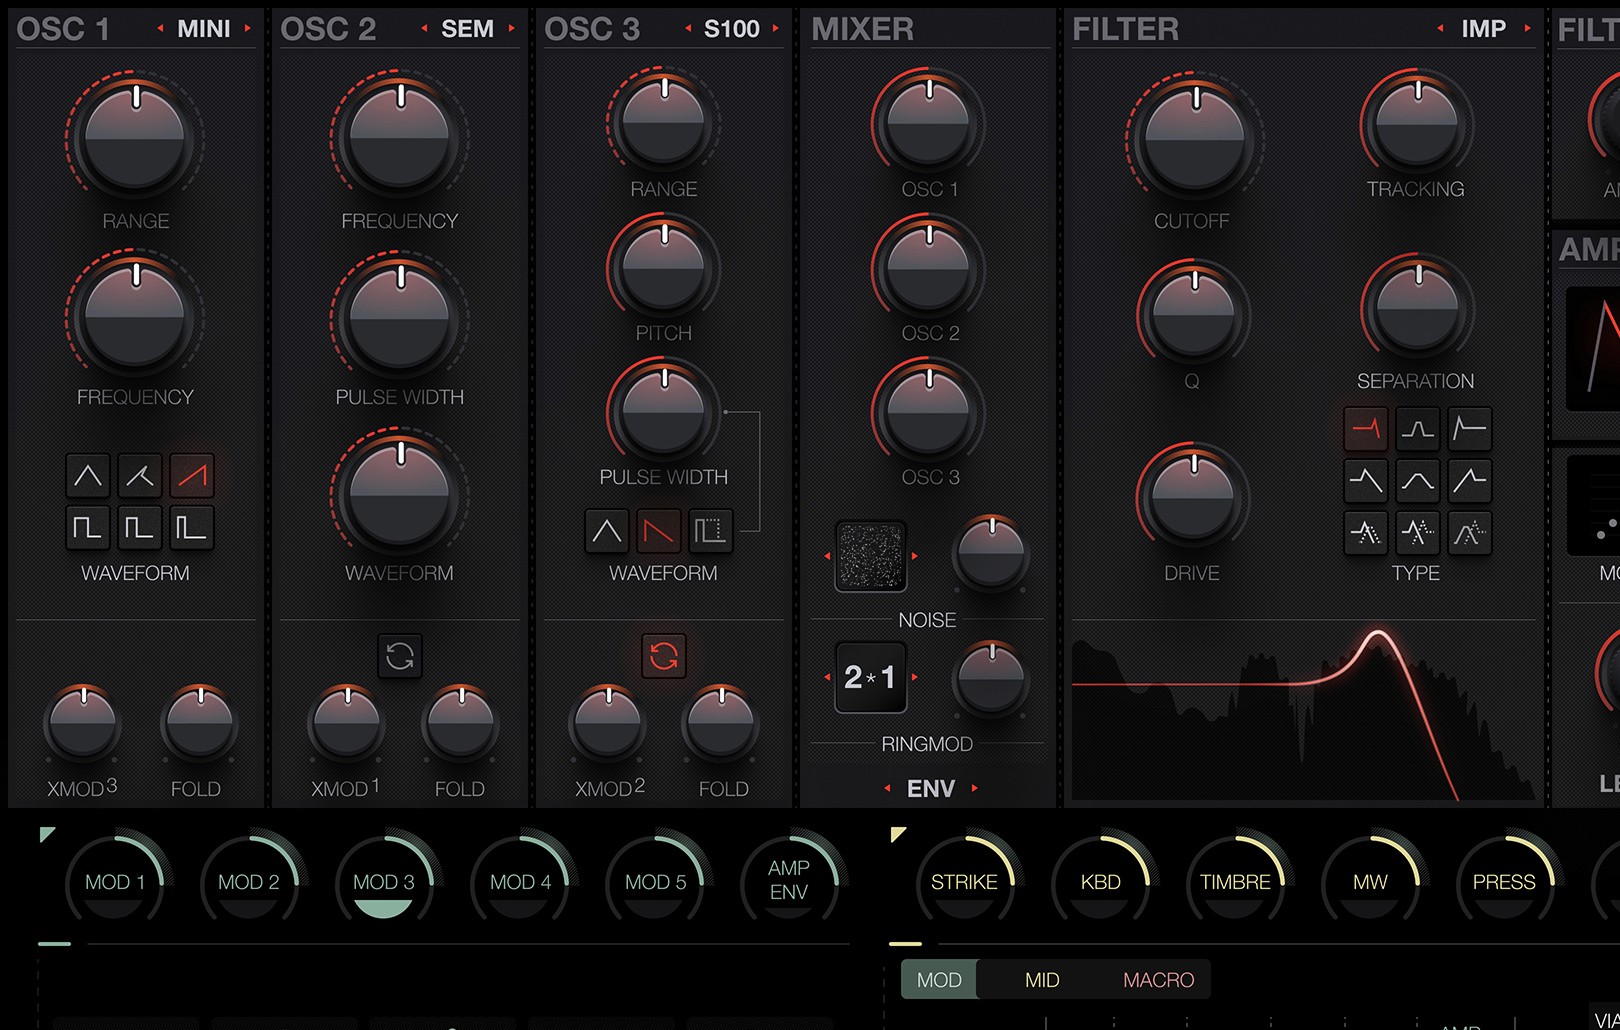Select the first square wave on OSC 1
Screen dimensions: 1620x1030
point(88,527)
